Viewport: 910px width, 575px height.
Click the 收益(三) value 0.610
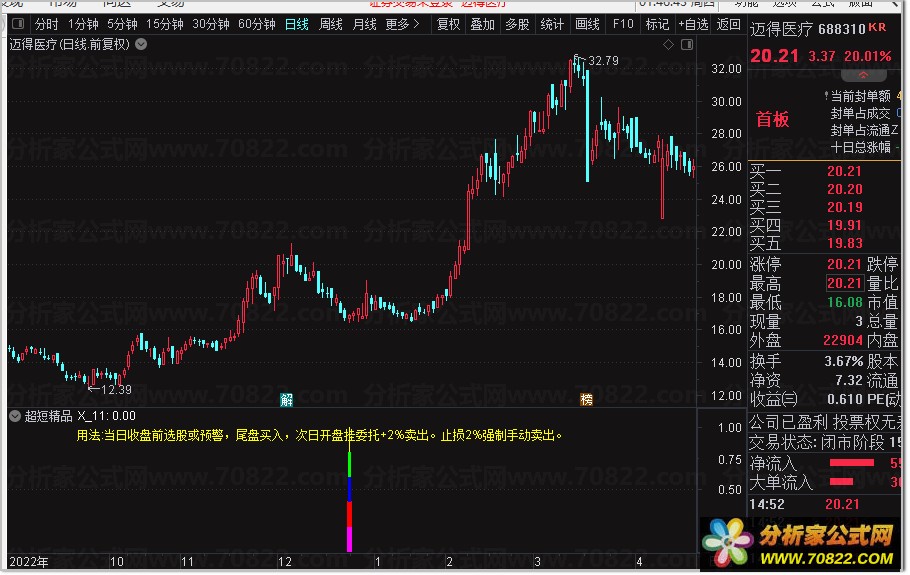845,399
